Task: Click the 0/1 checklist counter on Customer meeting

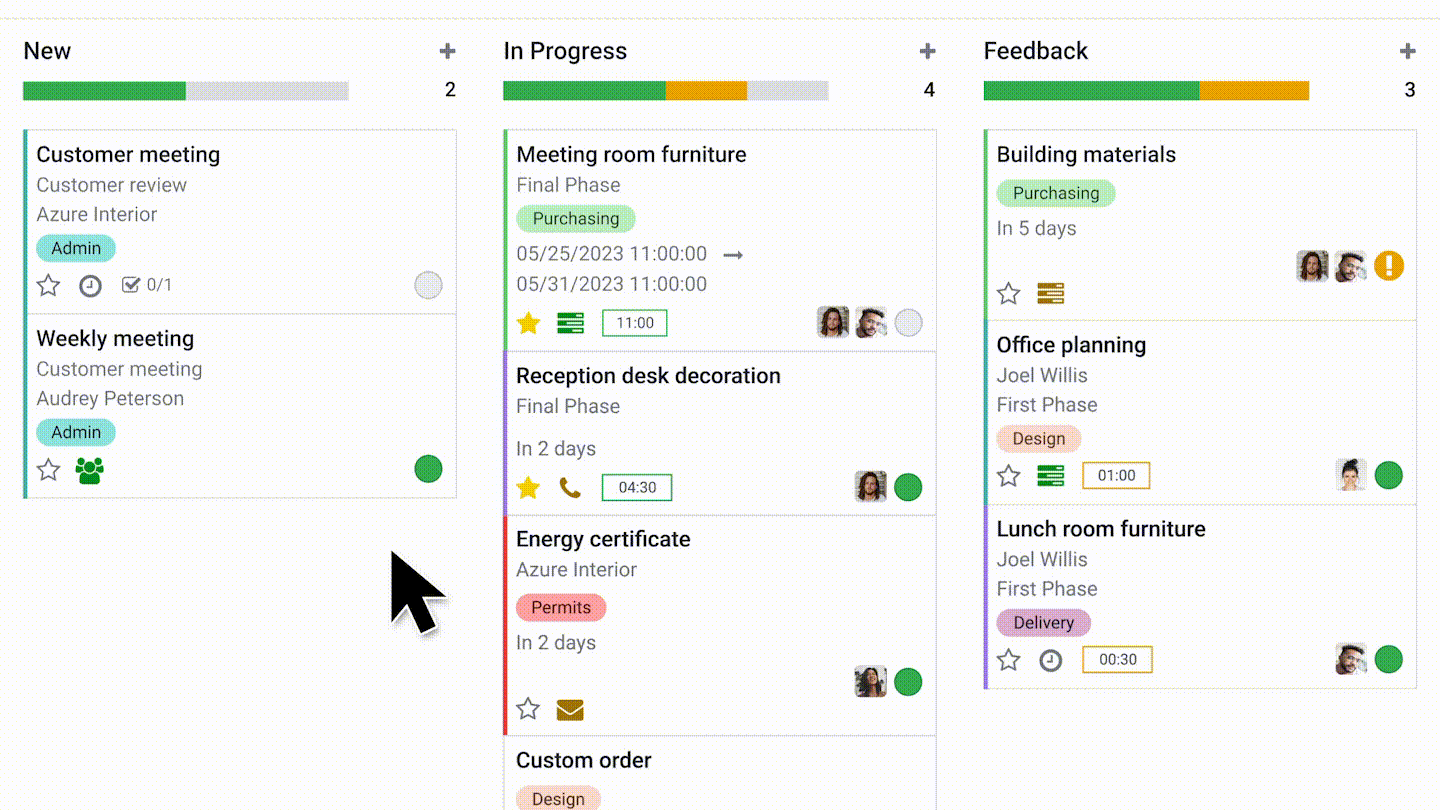Action: click(x=148, y=285)
